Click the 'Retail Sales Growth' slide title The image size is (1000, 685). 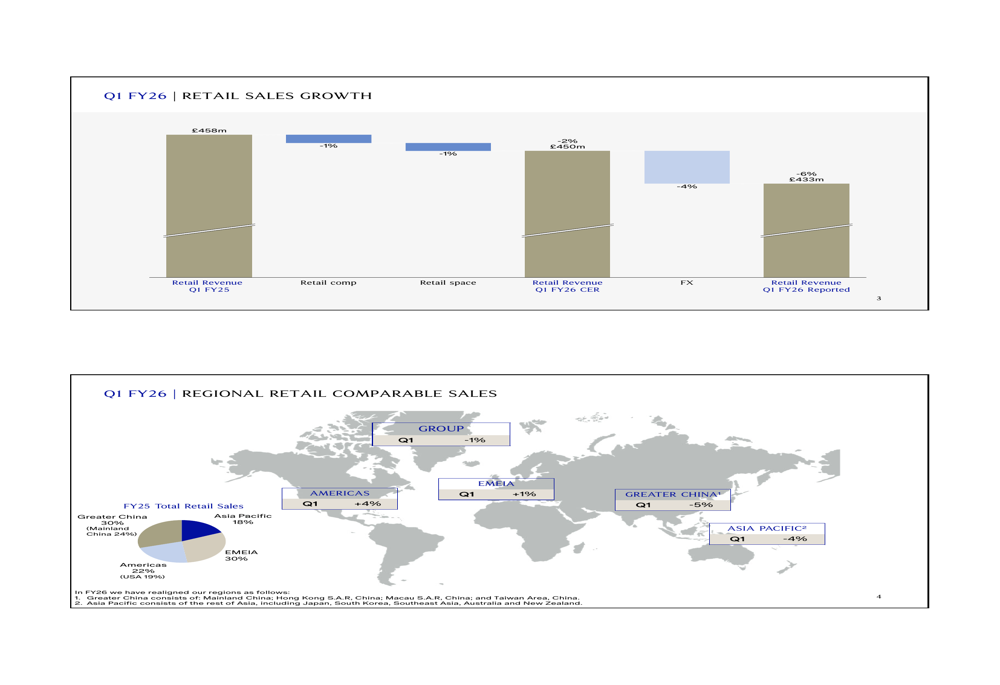pyautogui.click(x=238, y=96)
